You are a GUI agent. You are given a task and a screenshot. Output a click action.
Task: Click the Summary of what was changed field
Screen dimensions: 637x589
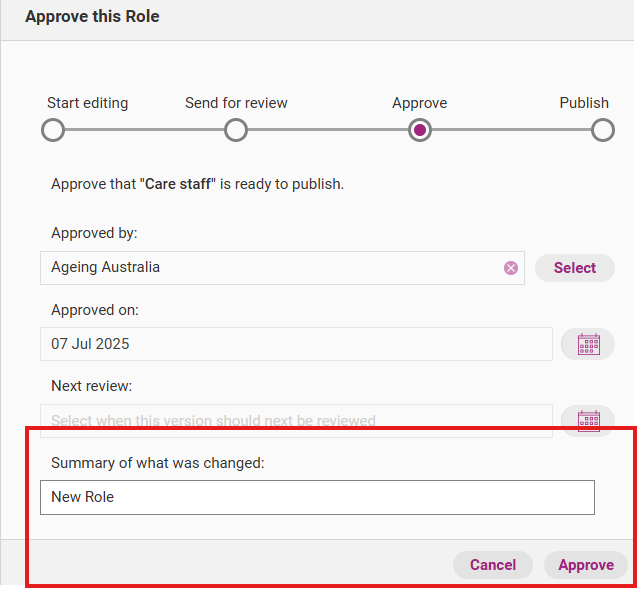(317, 497)
